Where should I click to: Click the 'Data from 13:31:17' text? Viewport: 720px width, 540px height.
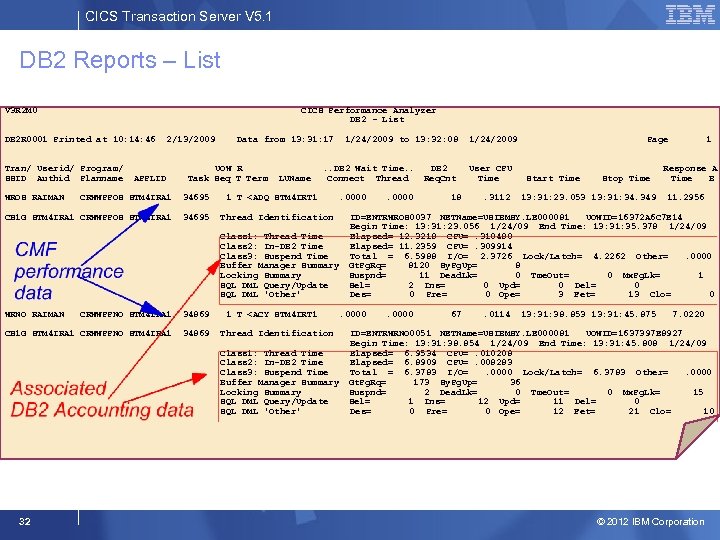tap(285, 139)
